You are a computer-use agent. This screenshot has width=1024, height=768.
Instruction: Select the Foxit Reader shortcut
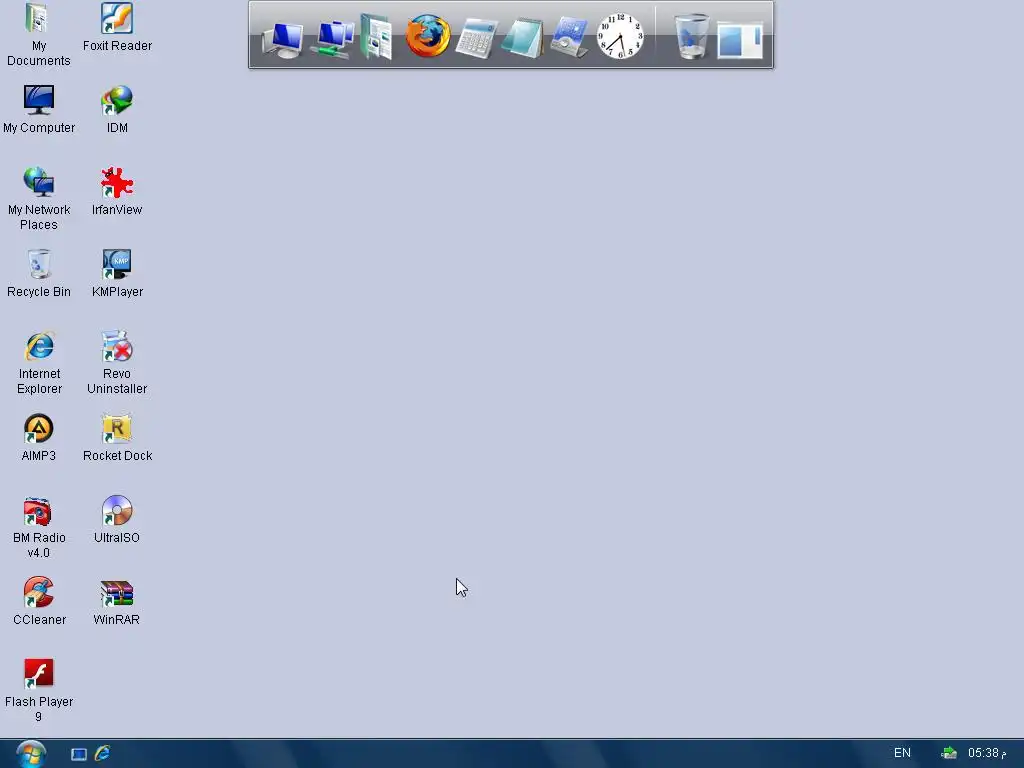tap(117, 27)
